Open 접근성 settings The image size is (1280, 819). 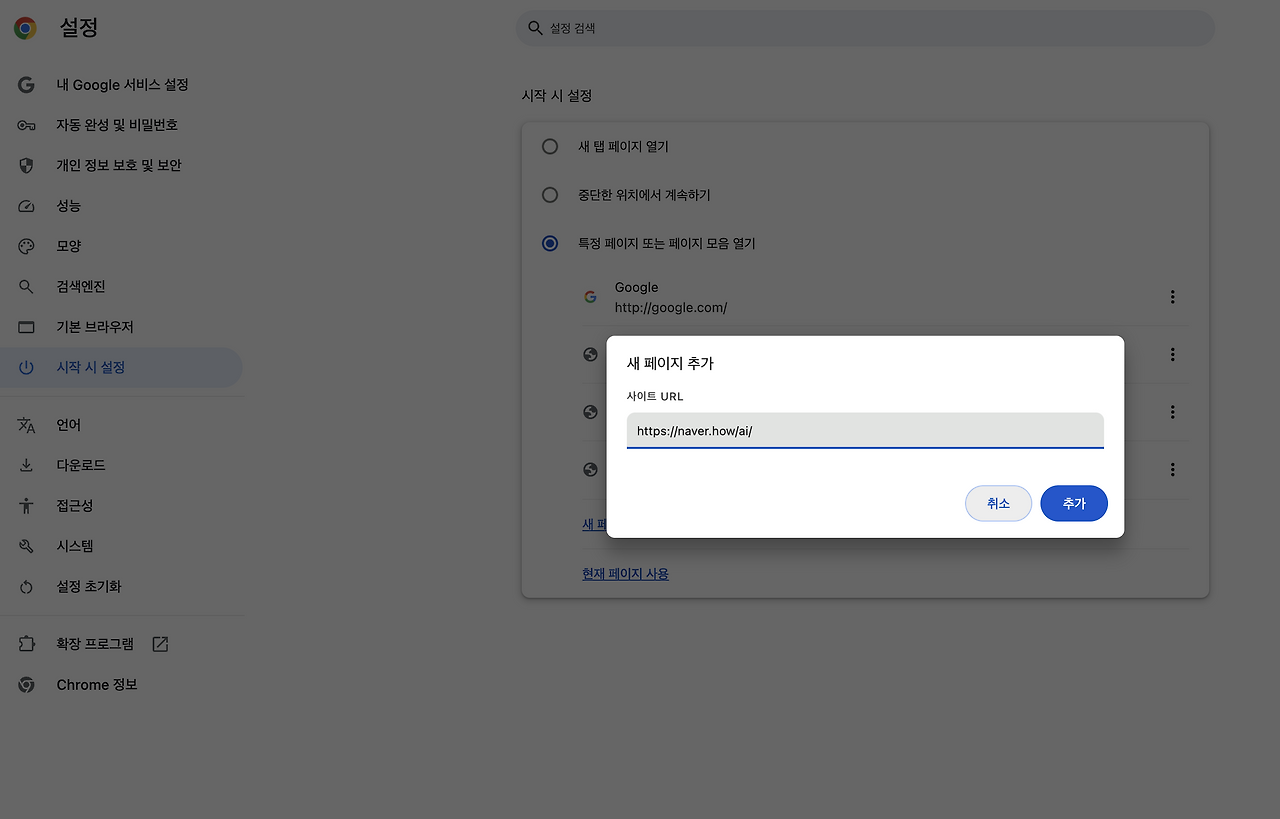click(121, 506)
